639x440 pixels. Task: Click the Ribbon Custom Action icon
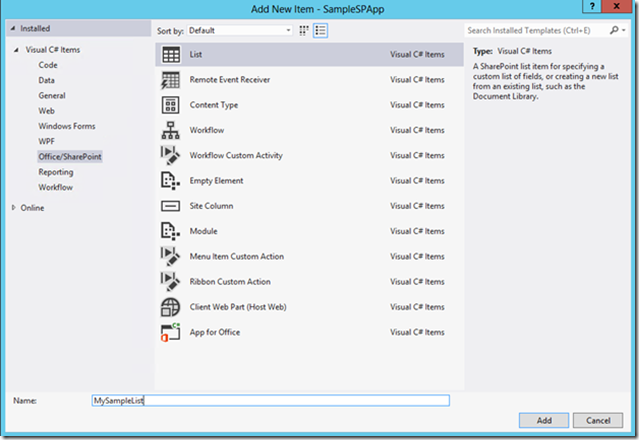[170, 282]
